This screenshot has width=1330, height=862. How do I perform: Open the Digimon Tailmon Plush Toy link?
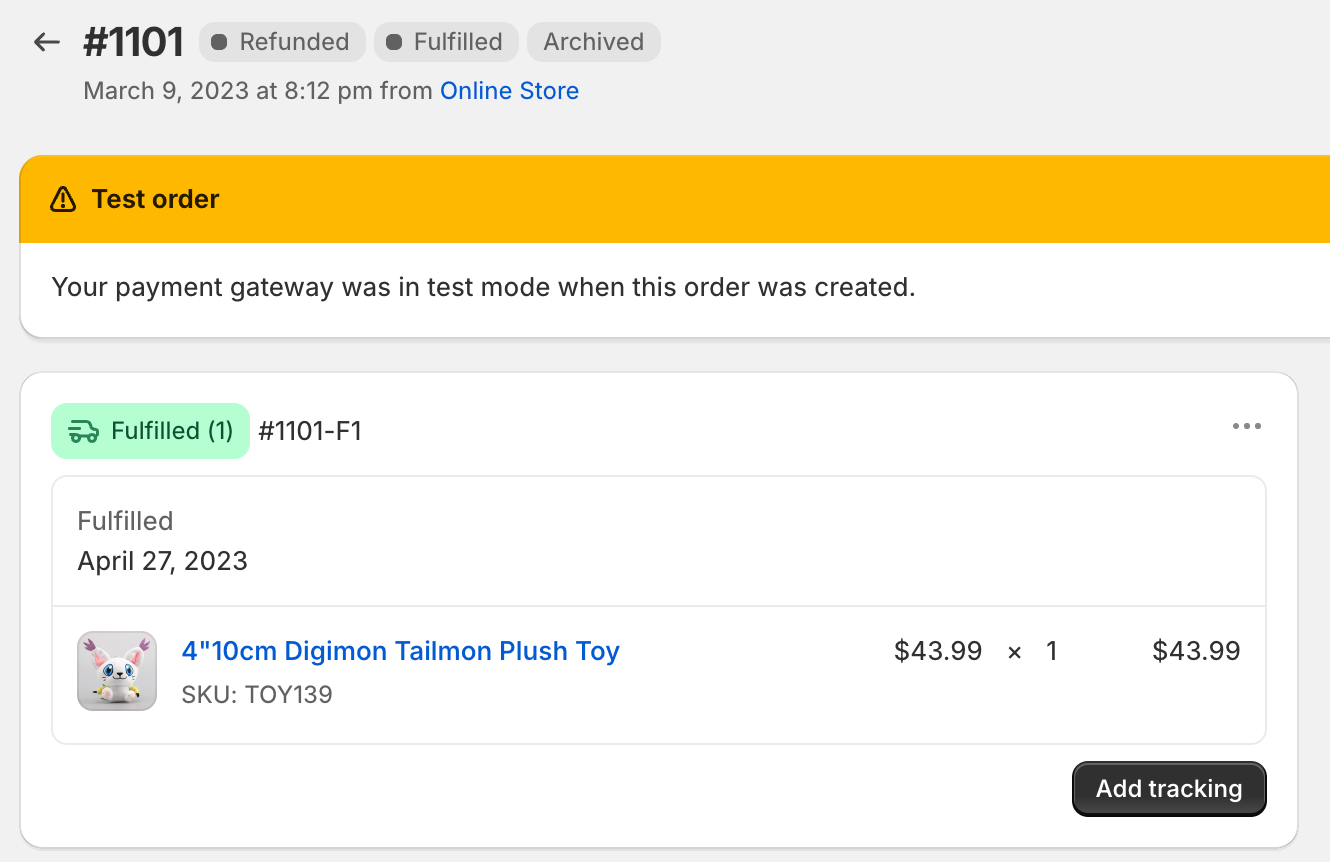point(400,651)
